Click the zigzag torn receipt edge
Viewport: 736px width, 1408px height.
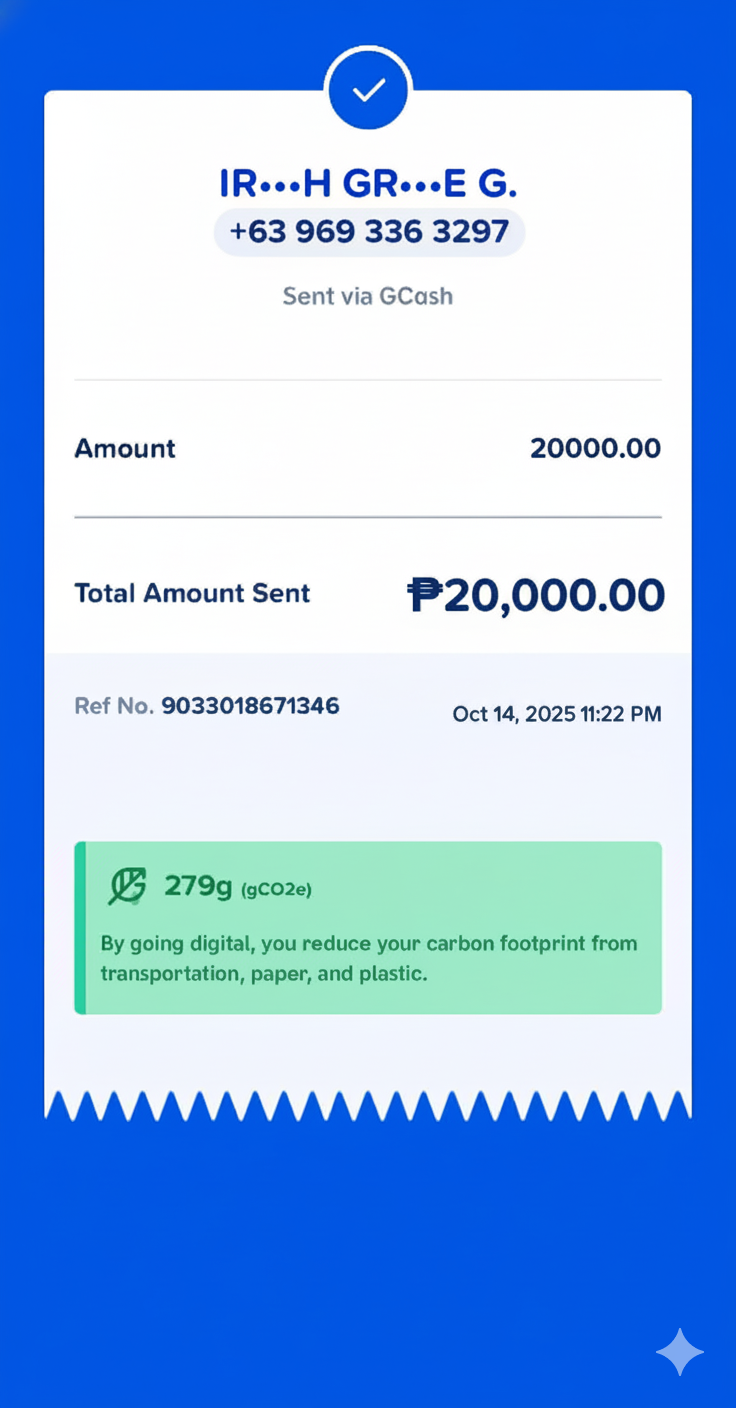(x=368, y=1105)
